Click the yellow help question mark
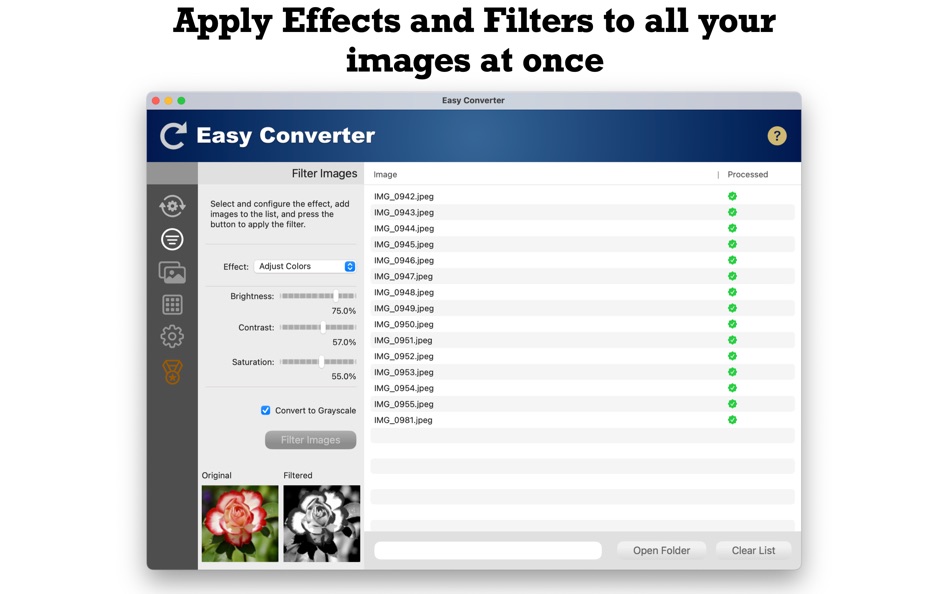The image size is (950, 594). click(777, 136)
